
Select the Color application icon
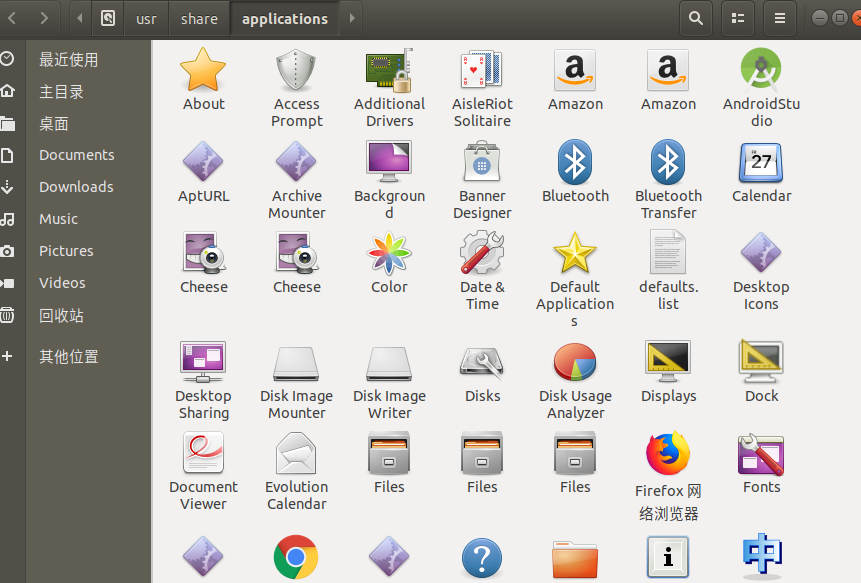389,254
